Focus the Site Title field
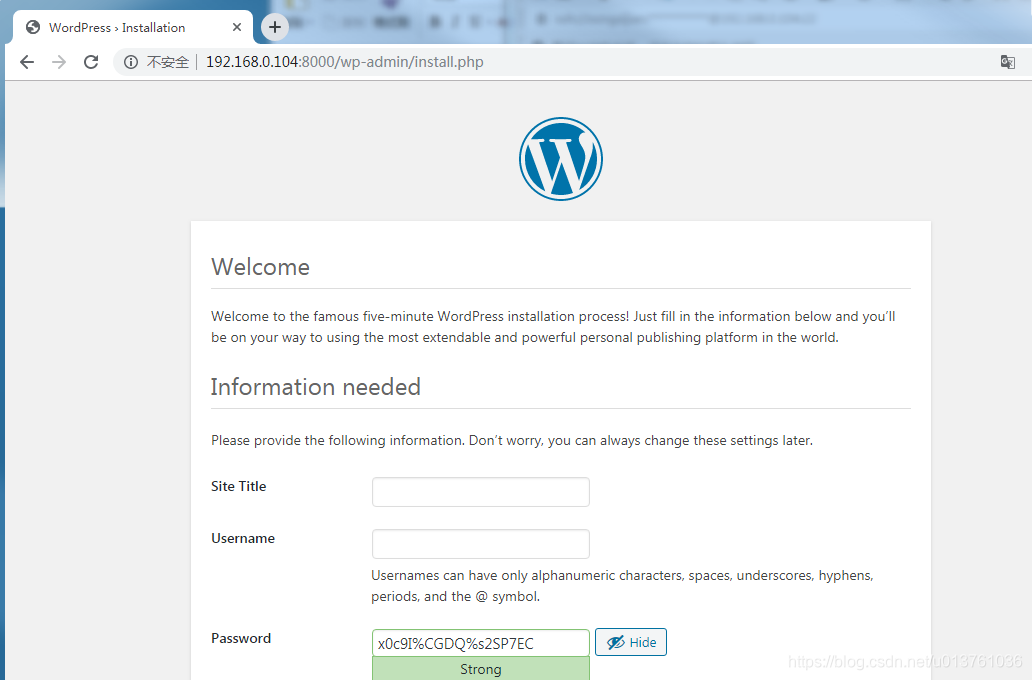The height and width of the screenshot is (680, 1032). pos(480,492)
